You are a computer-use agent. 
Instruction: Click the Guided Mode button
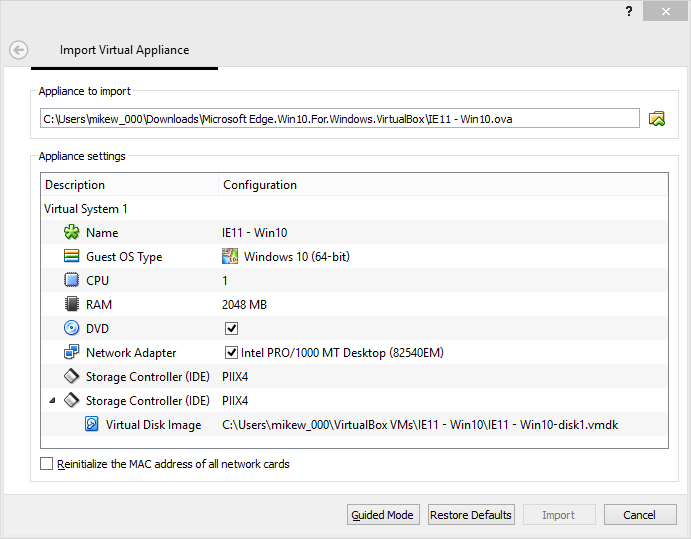coord(383,515)
